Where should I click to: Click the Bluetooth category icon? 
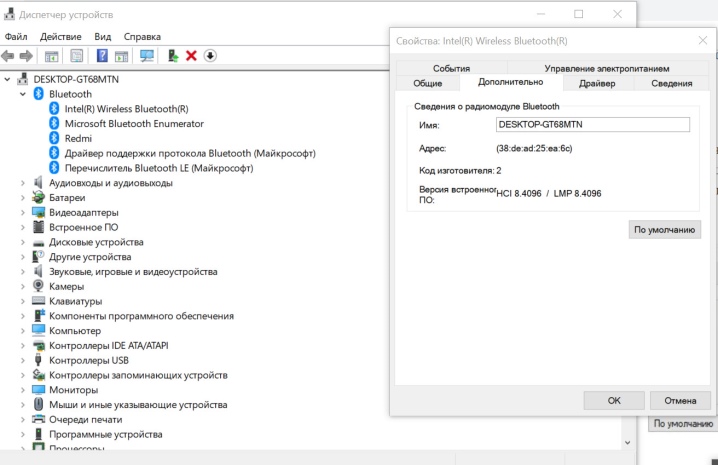coord(38,94)
